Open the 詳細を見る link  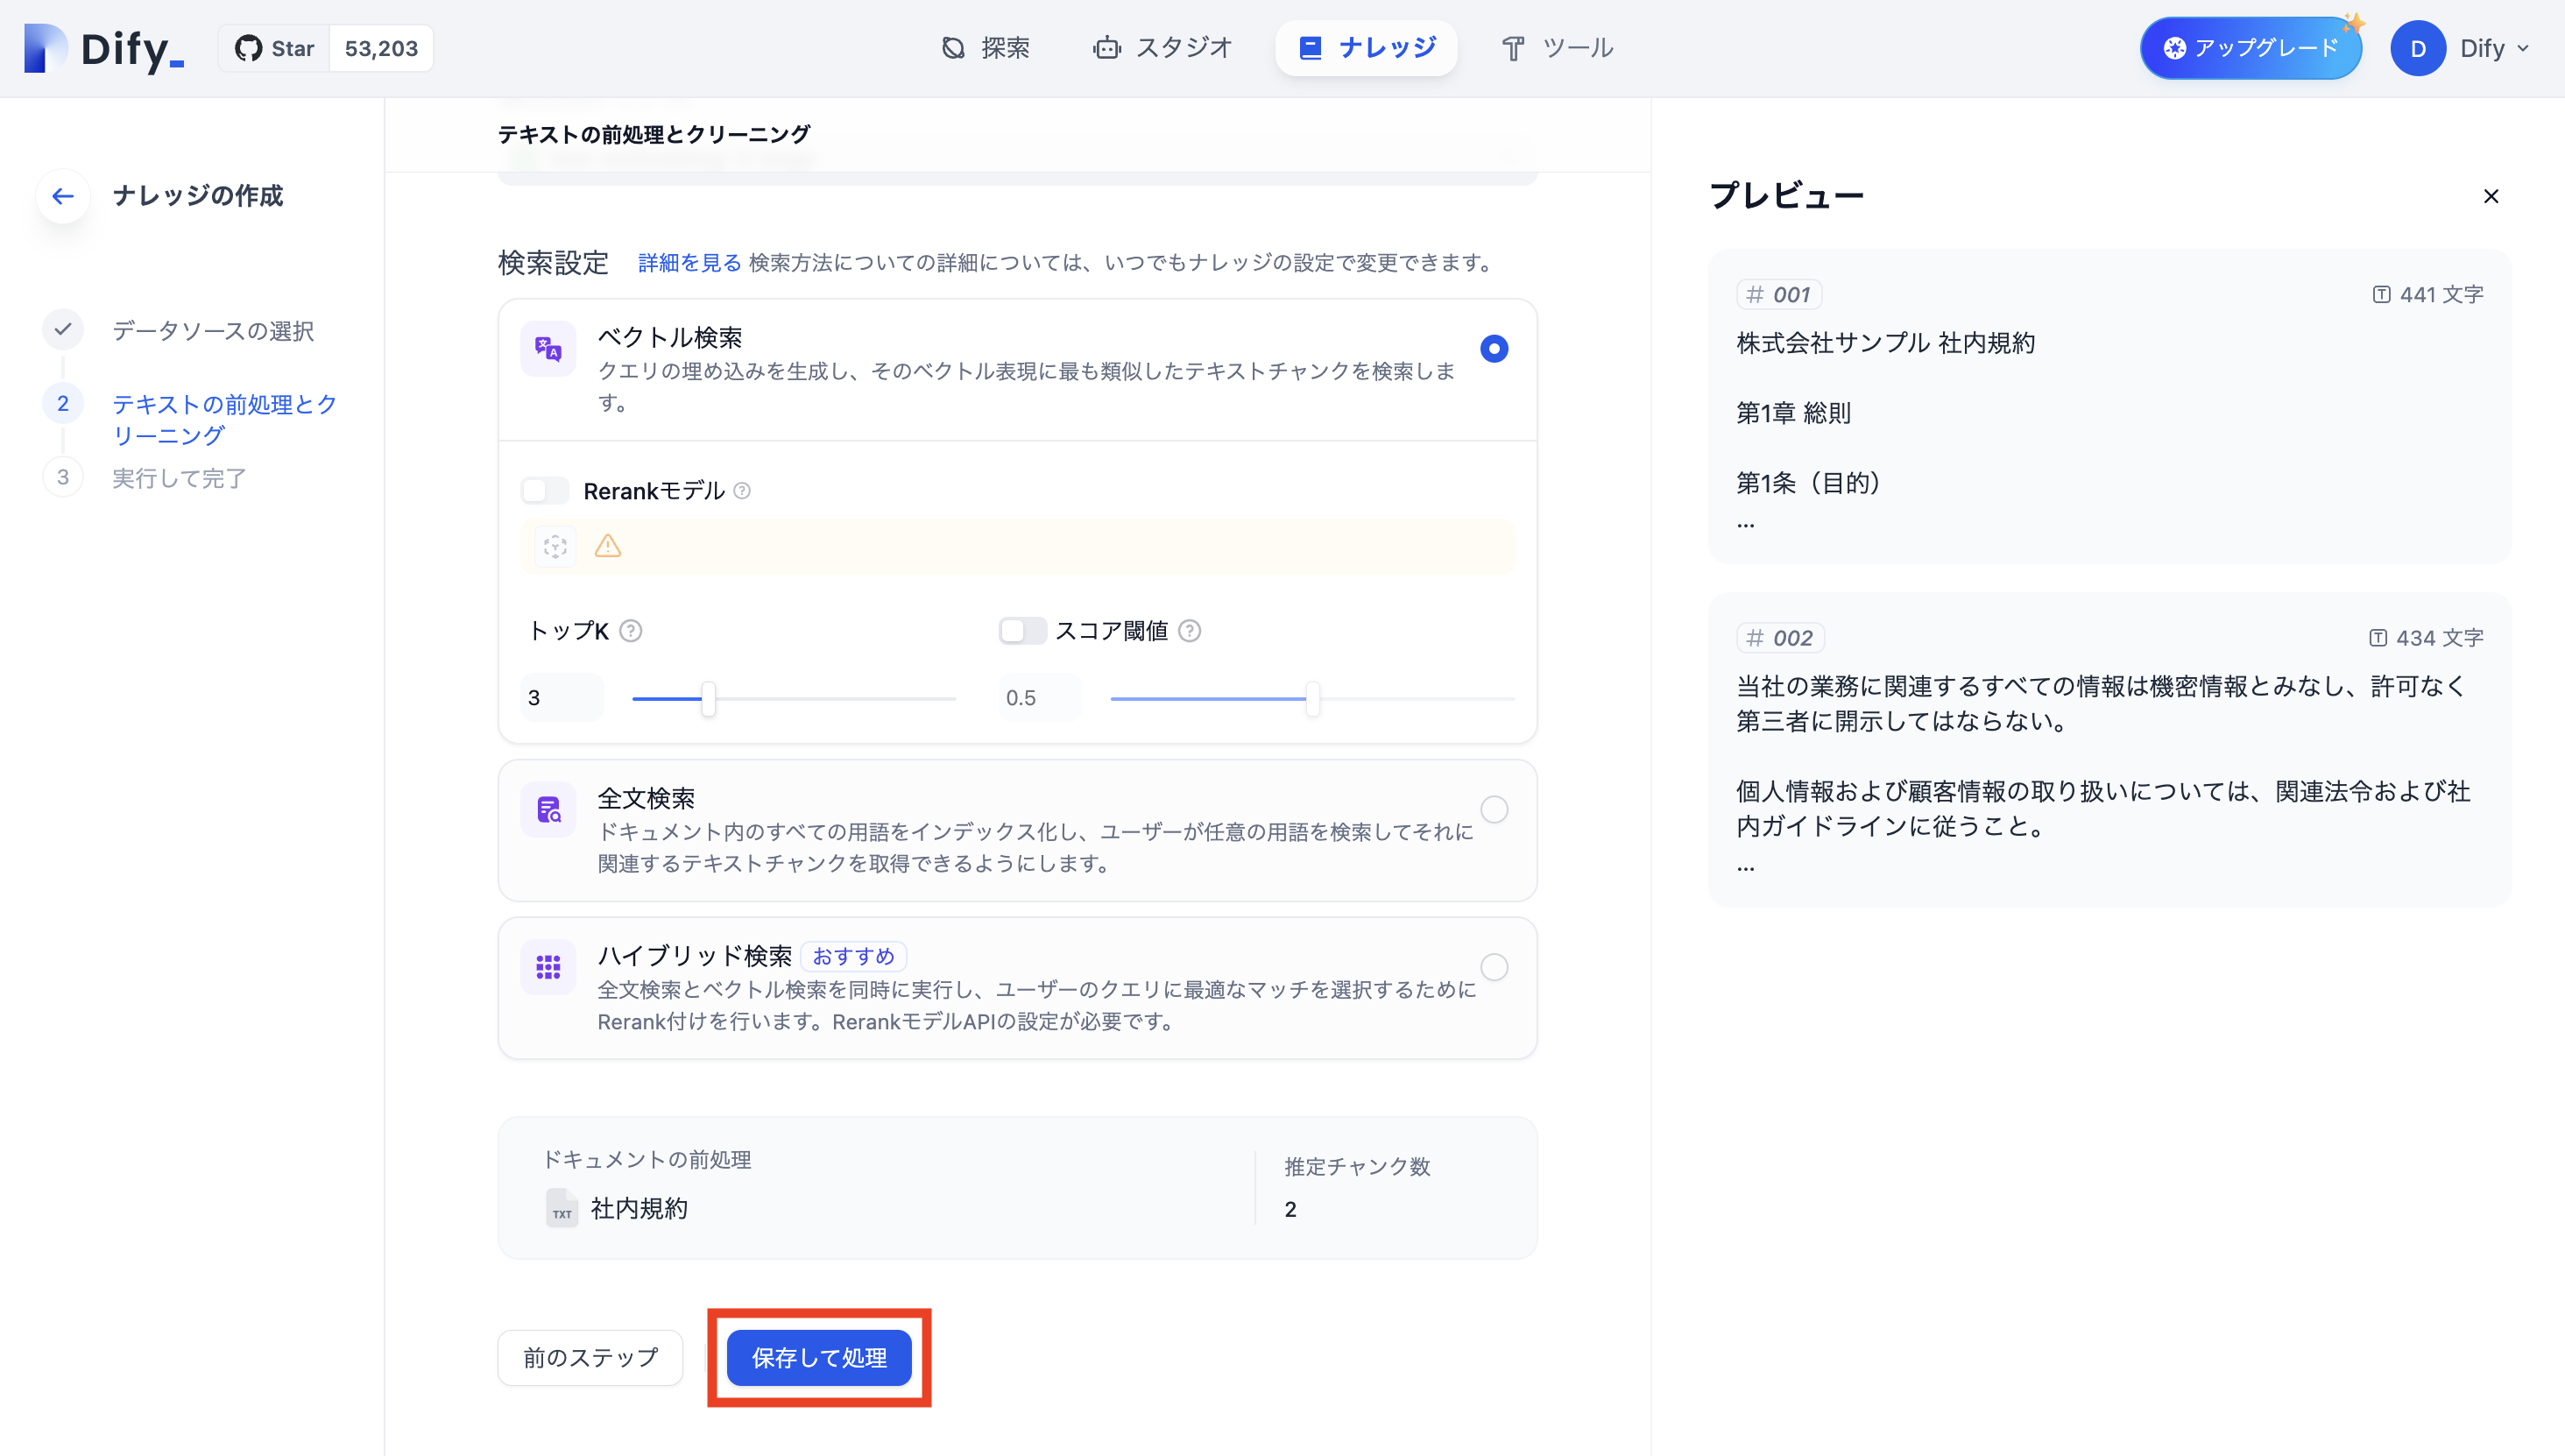point(689,263)
